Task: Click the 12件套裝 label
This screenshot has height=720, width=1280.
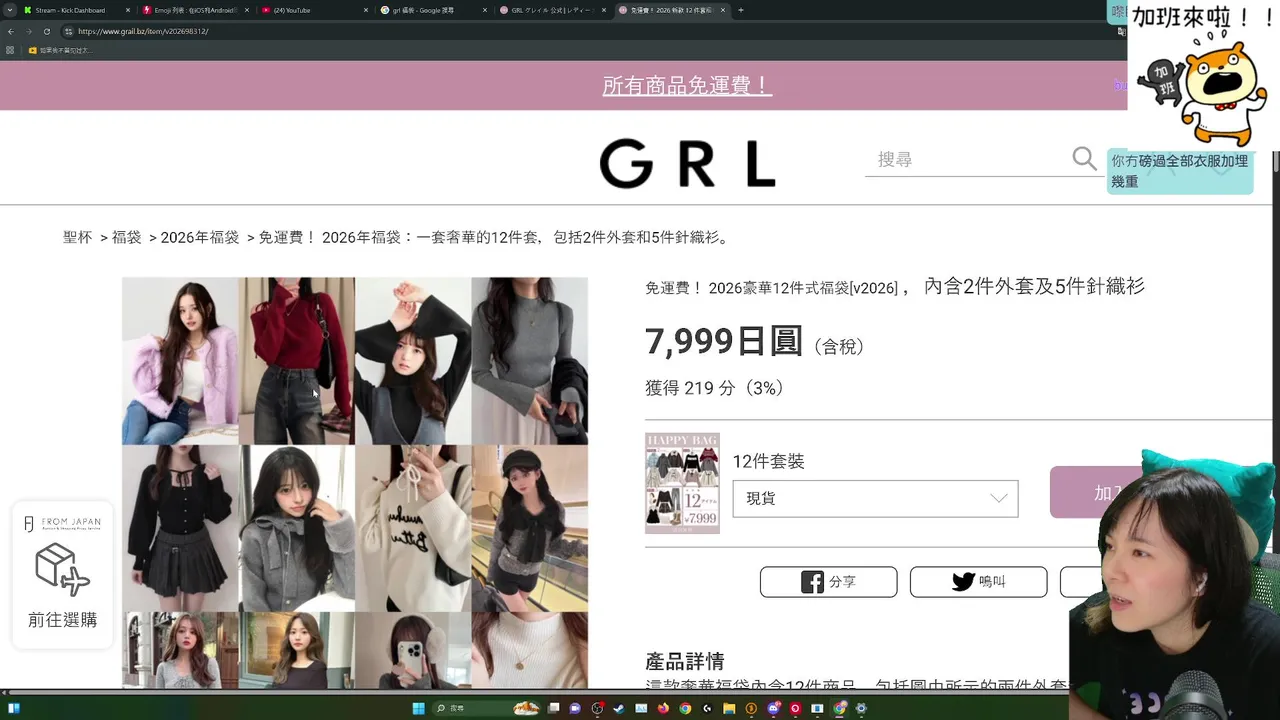Action: [x=768, y=461]
